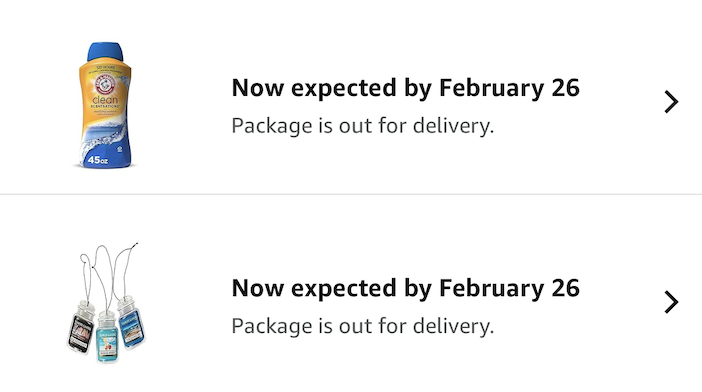The width and height of the screenshot is (702, 392).
Task: Open the laundry scent booster bottle thumbnail
Action: [105, 105]
